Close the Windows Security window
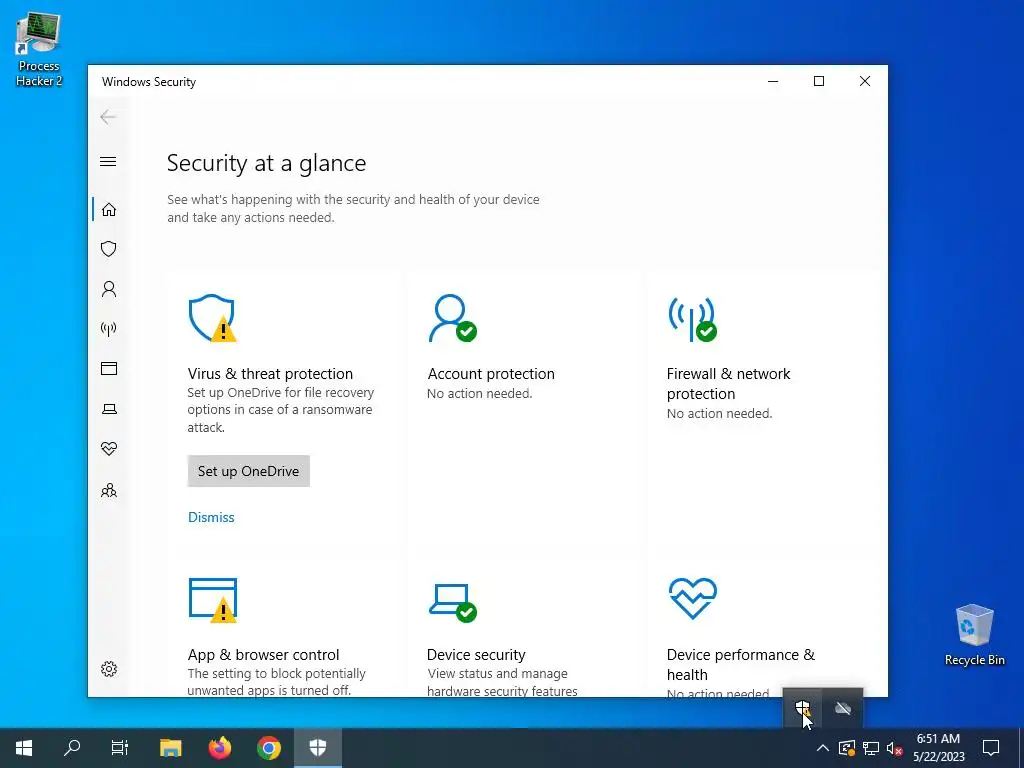1024x768 pixels. coord(865,81)
